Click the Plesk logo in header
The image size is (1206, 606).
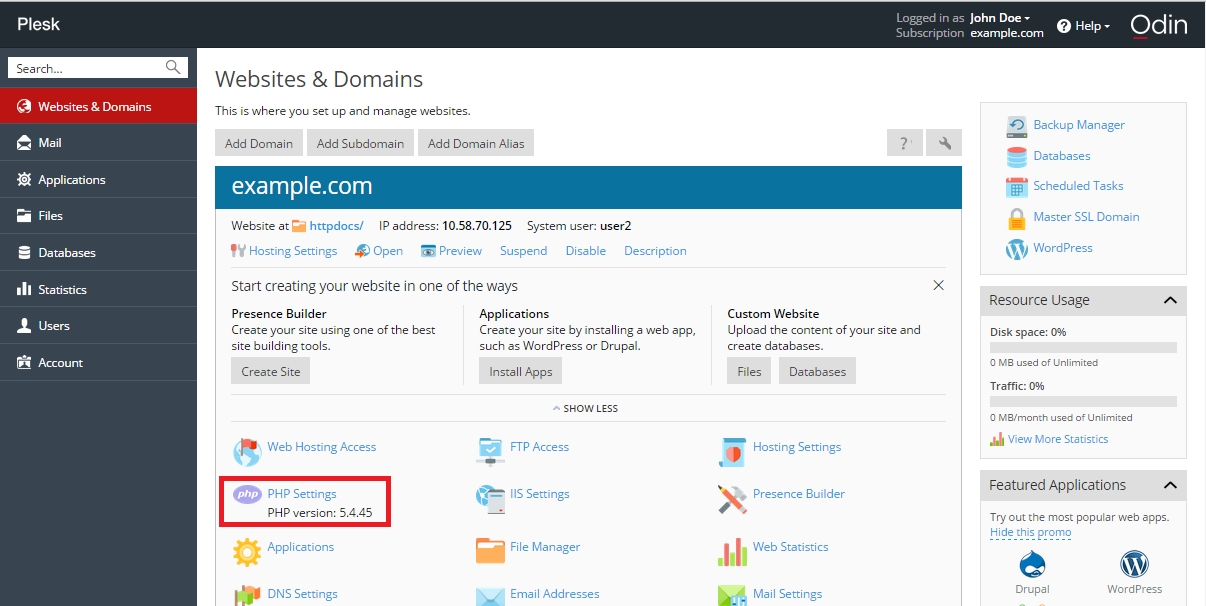38,24
